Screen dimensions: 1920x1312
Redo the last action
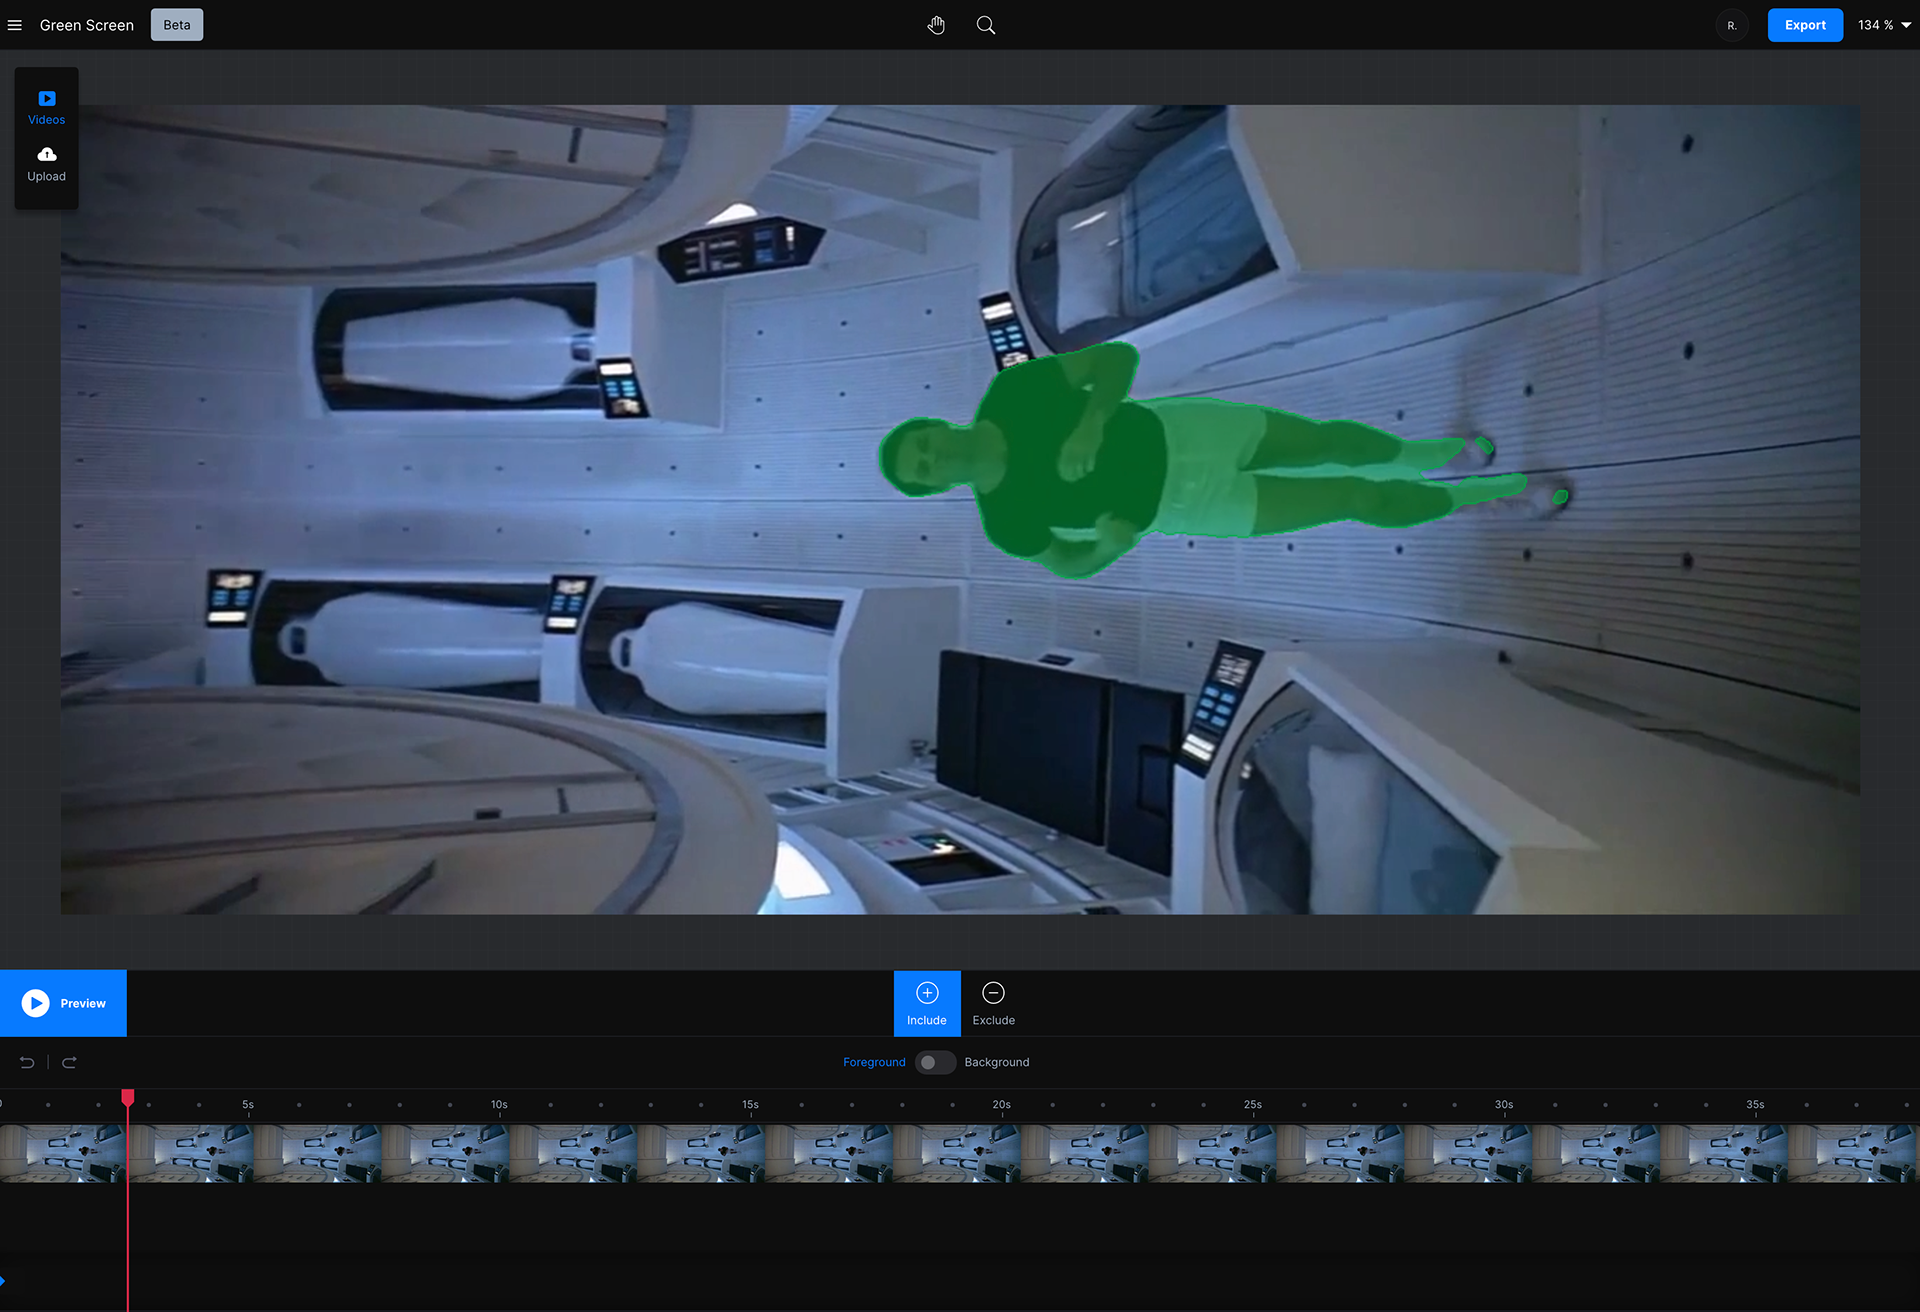coord(69,1062)
